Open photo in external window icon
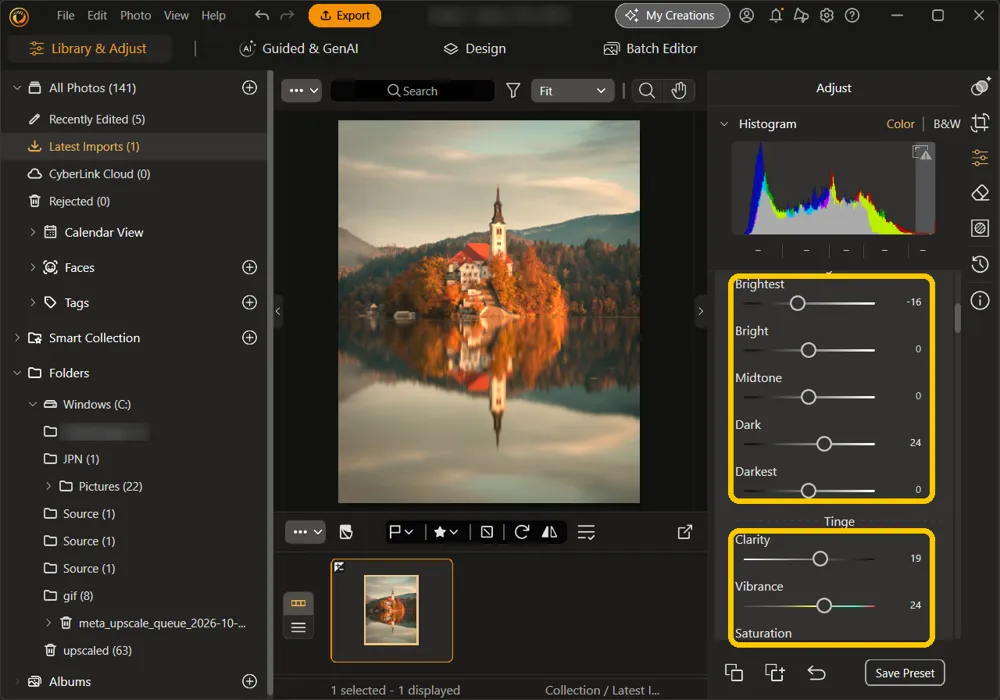Viewport: 1000px width, 700px height. pyautogui.click(x=685, y=532)
